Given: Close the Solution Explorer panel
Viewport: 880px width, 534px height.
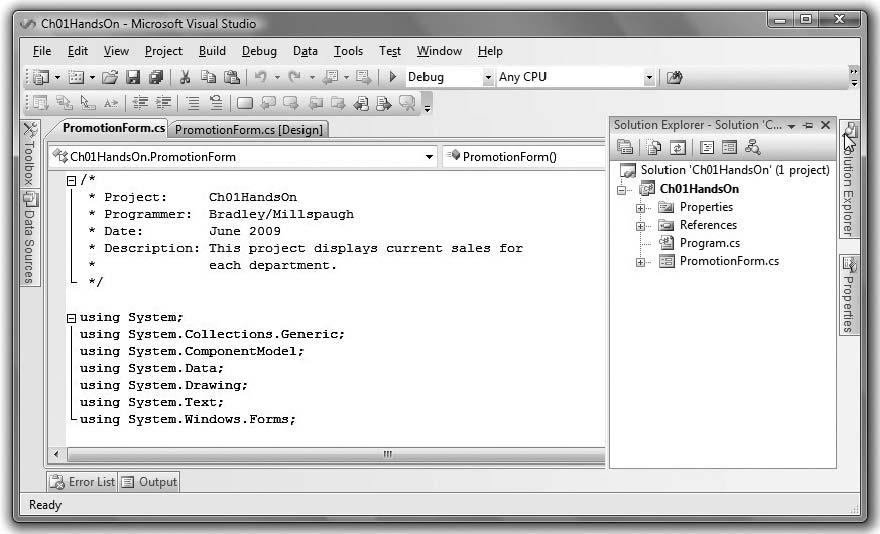Looking at the screenshot, I should tap(826, 125).
